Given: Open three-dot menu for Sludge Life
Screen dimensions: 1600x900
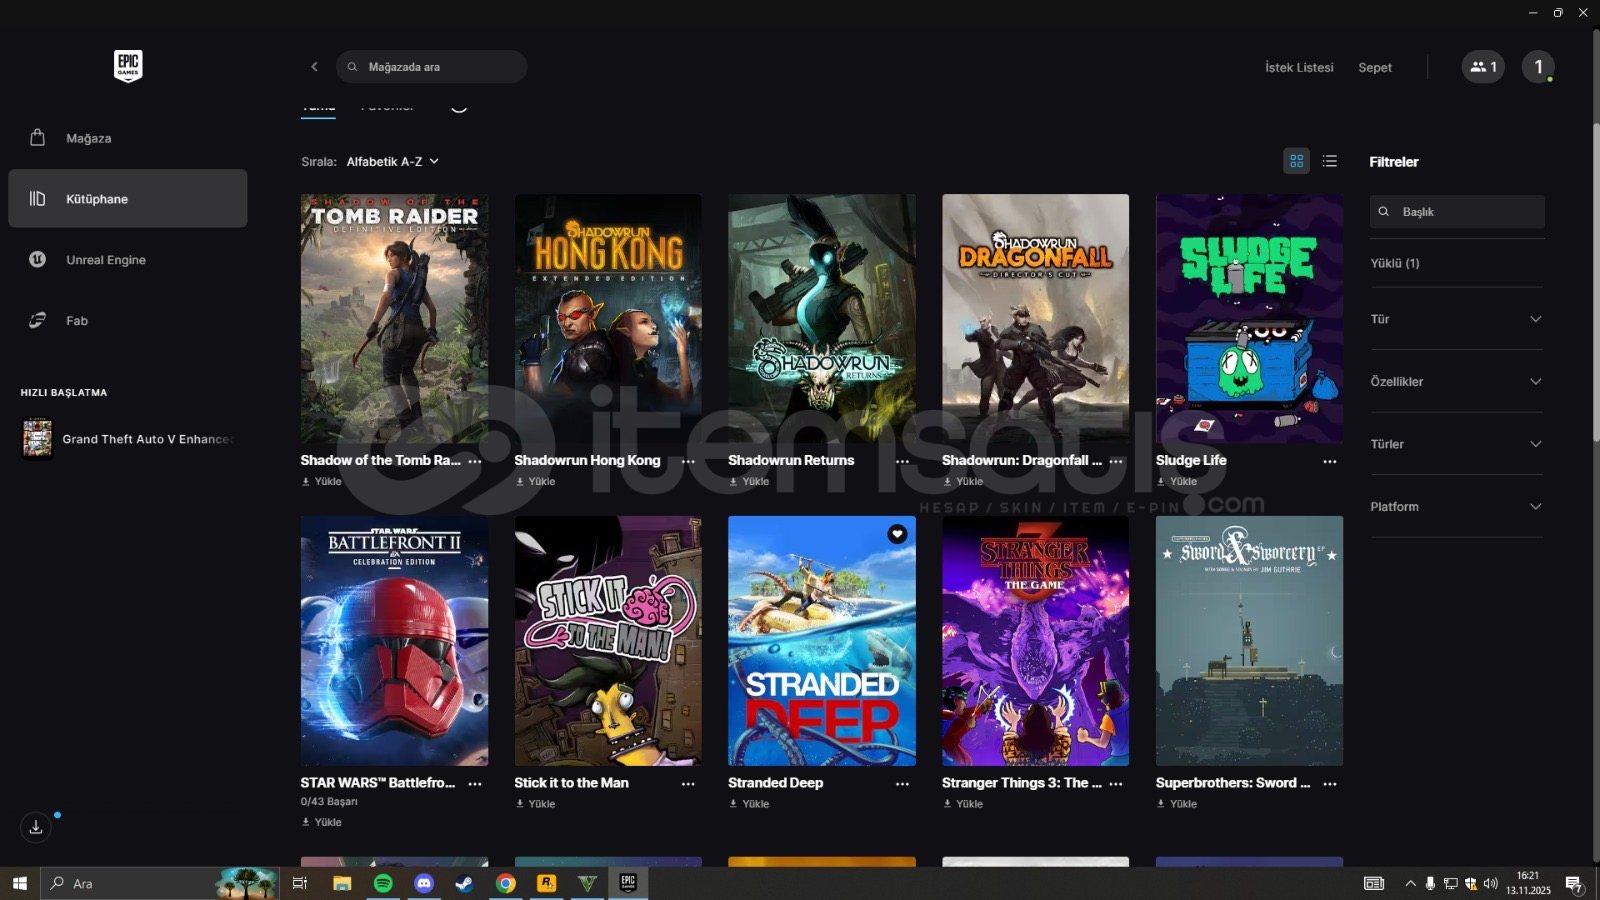Looking at the screenshot, I should click(1329, 461).
